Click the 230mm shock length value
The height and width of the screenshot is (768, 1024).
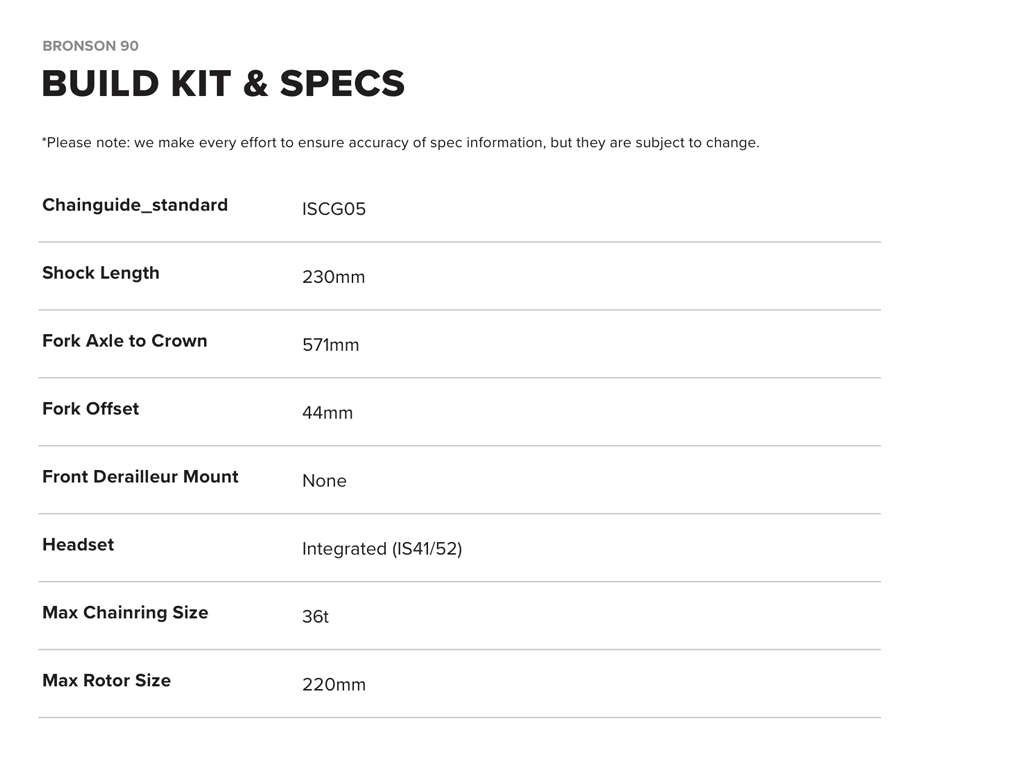coord(334,277)
